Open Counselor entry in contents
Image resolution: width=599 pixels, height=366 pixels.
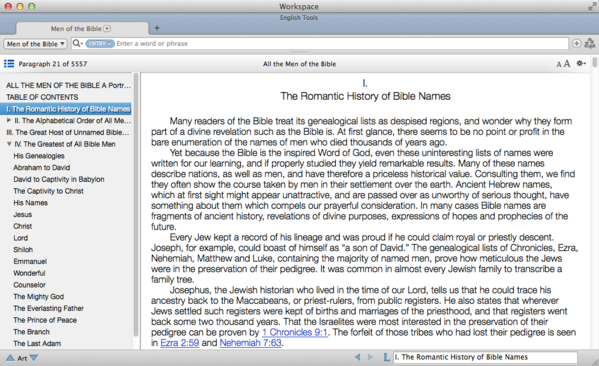click(x=29, y=285)
